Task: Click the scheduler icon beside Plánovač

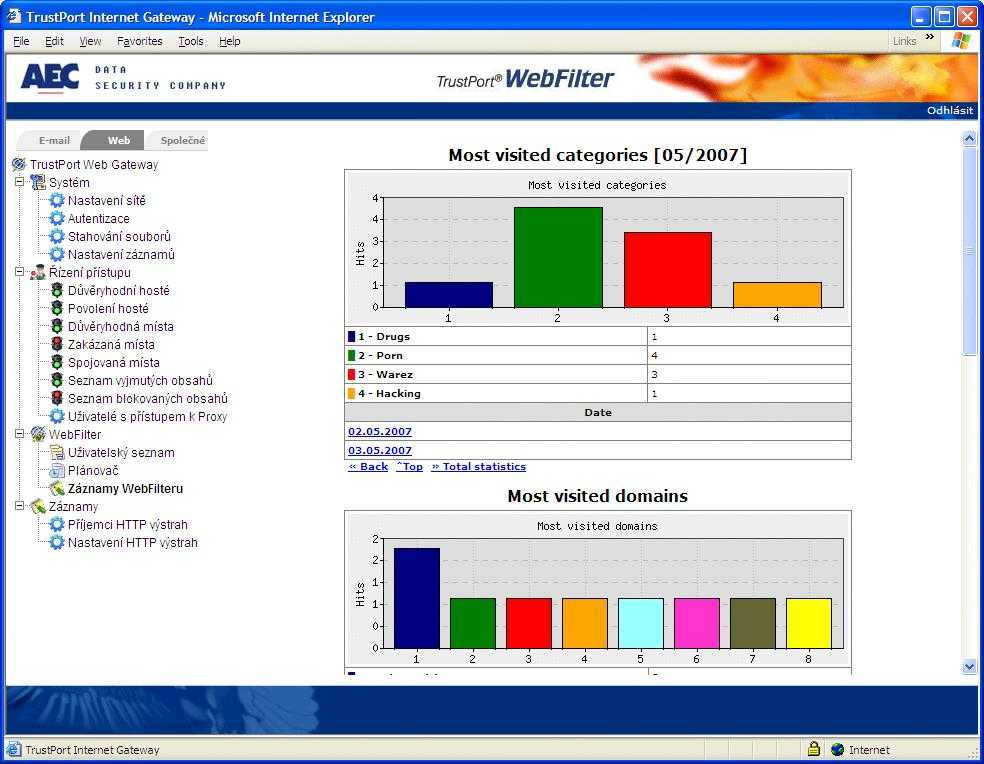Action: tap(56, 470)
